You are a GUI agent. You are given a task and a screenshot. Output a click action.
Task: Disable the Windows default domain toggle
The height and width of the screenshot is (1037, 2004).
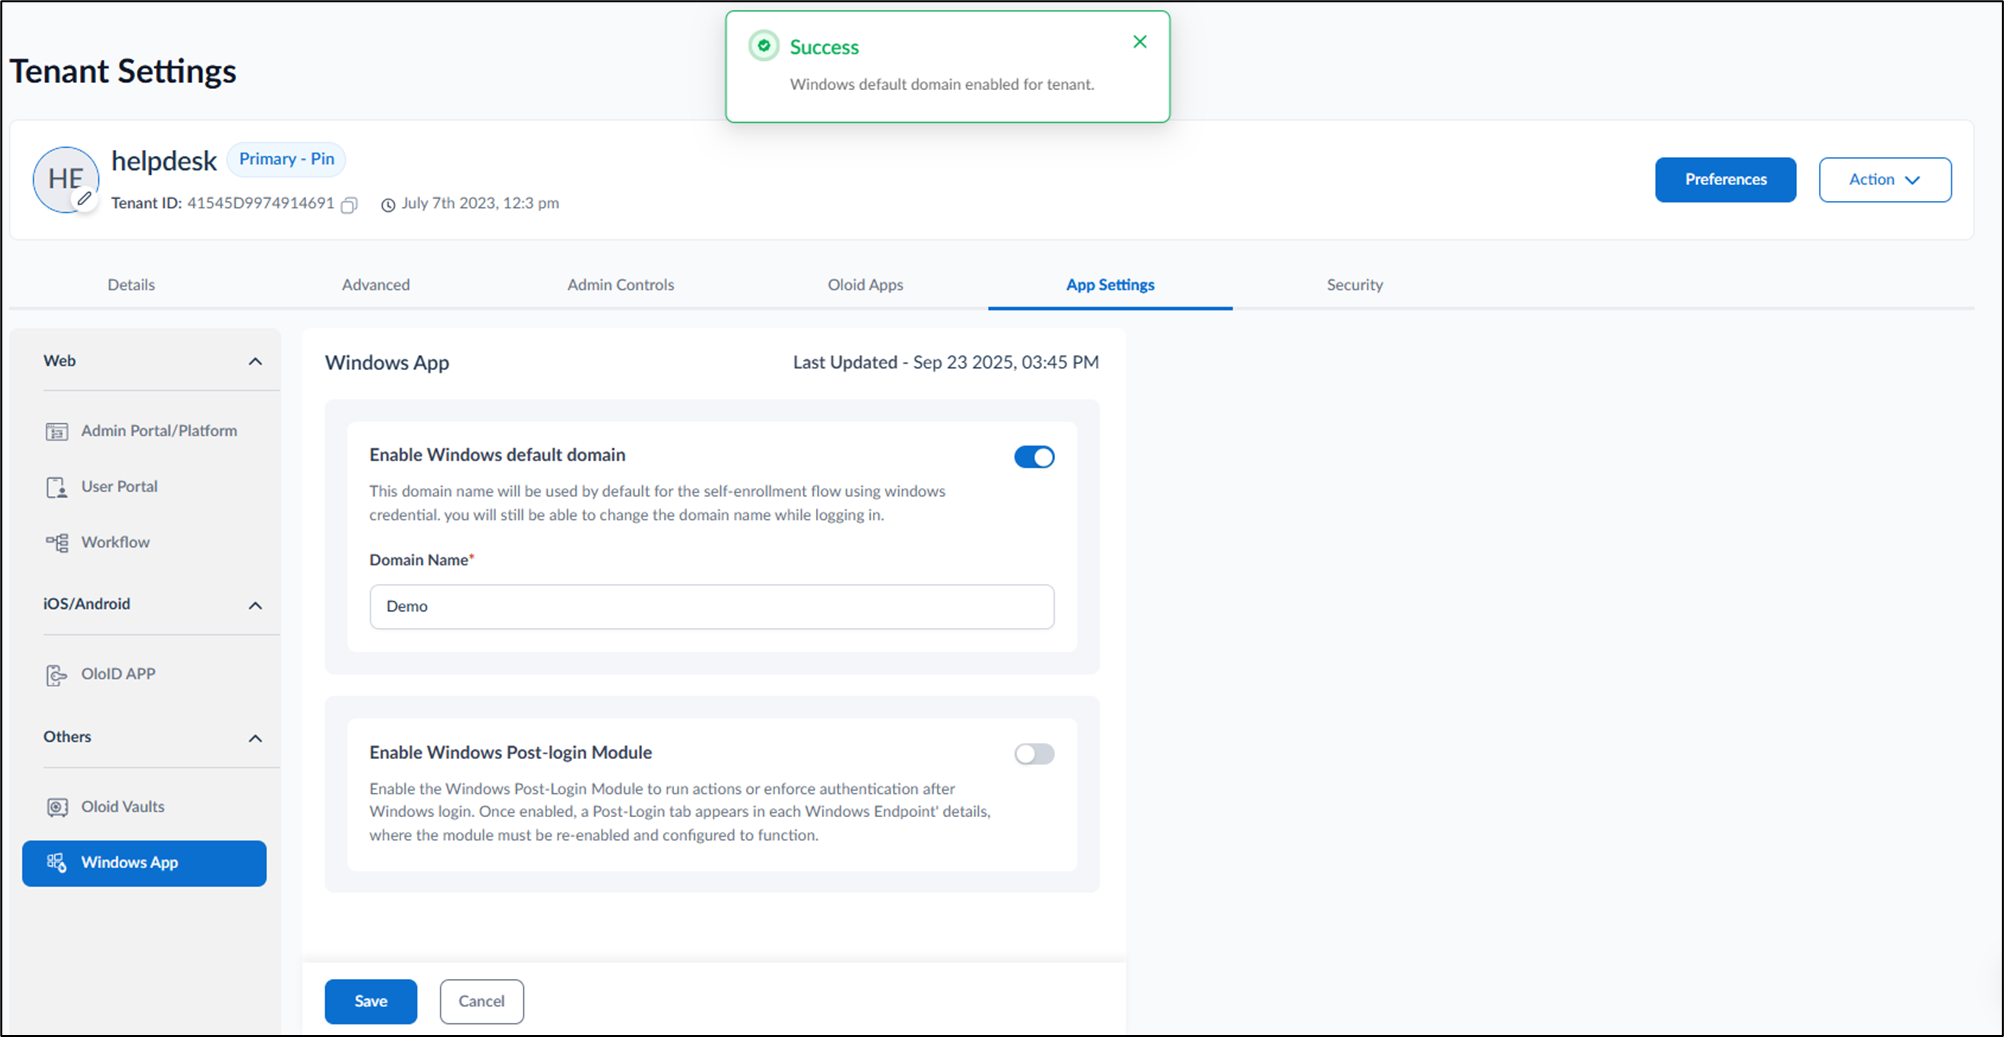(x=1034, y=457)
